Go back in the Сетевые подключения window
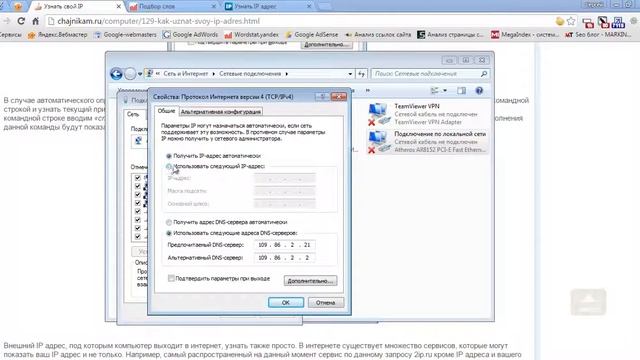 click(x=116, y=74)
